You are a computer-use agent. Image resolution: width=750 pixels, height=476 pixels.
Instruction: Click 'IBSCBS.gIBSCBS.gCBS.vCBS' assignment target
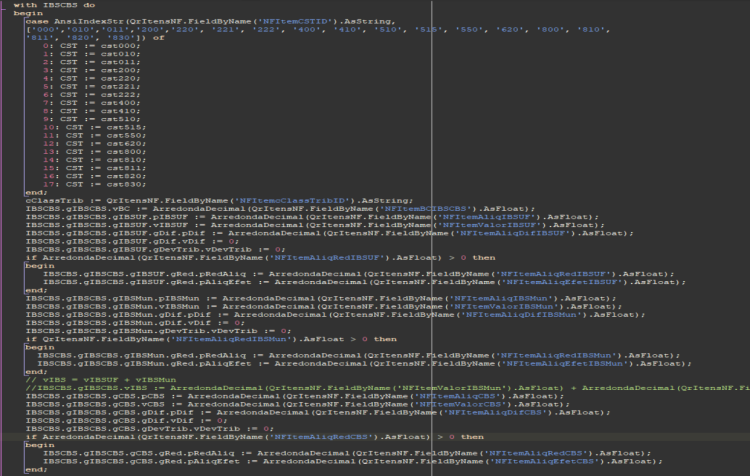click(x=95, y=404)
